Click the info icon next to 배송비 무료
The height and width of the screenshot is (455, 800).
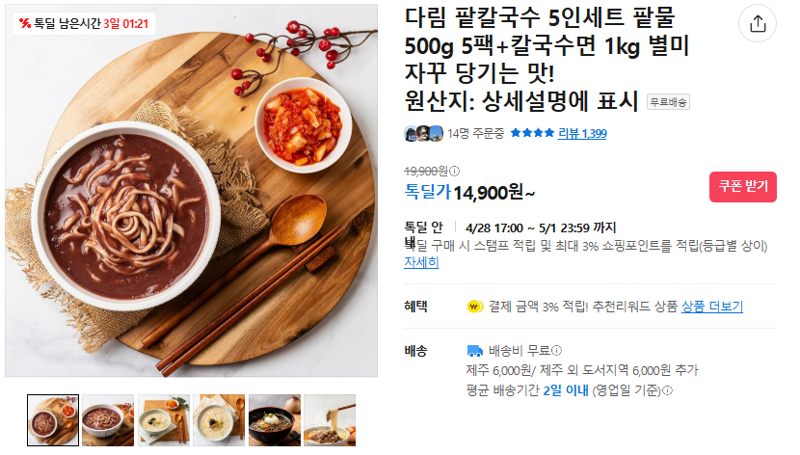[557, 350]
